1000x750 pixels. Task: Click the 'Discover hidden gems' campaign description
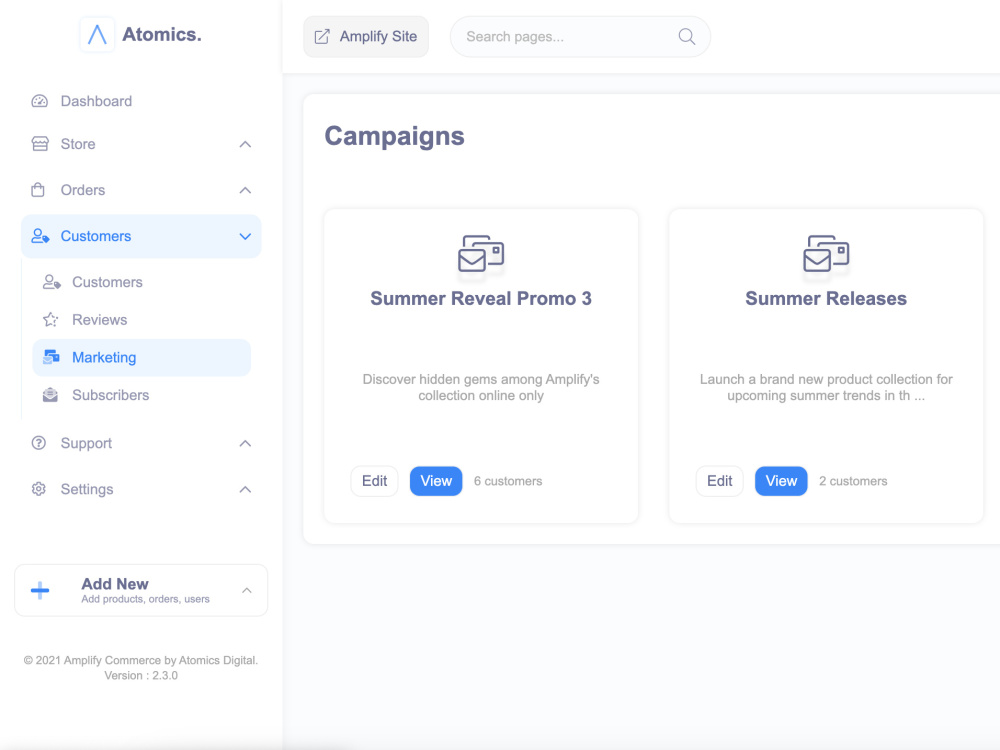(481, 387)
